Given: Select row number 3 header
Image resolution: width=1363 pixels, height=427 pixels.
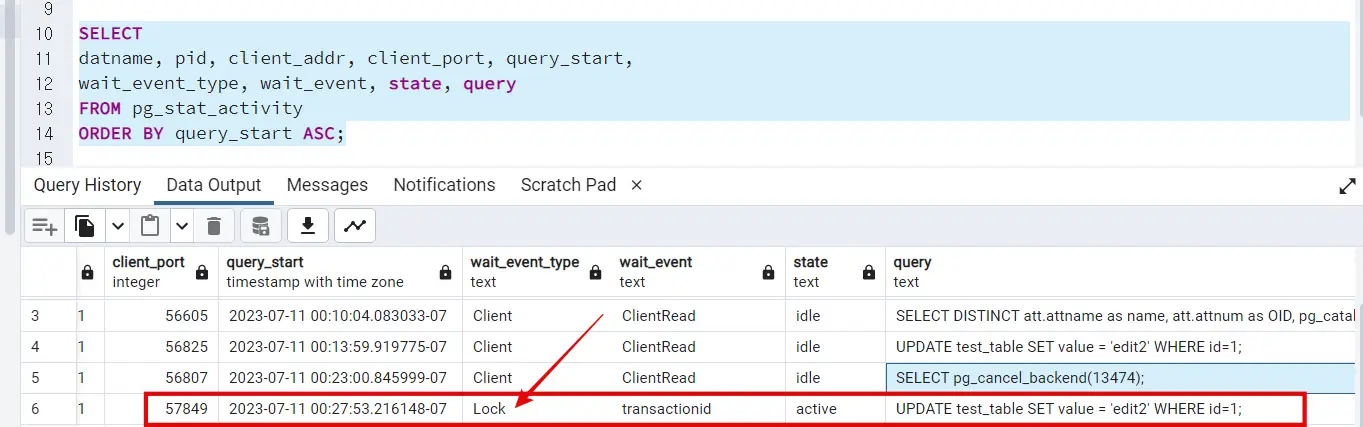Looking at the screenshot, I should [49, 316].
